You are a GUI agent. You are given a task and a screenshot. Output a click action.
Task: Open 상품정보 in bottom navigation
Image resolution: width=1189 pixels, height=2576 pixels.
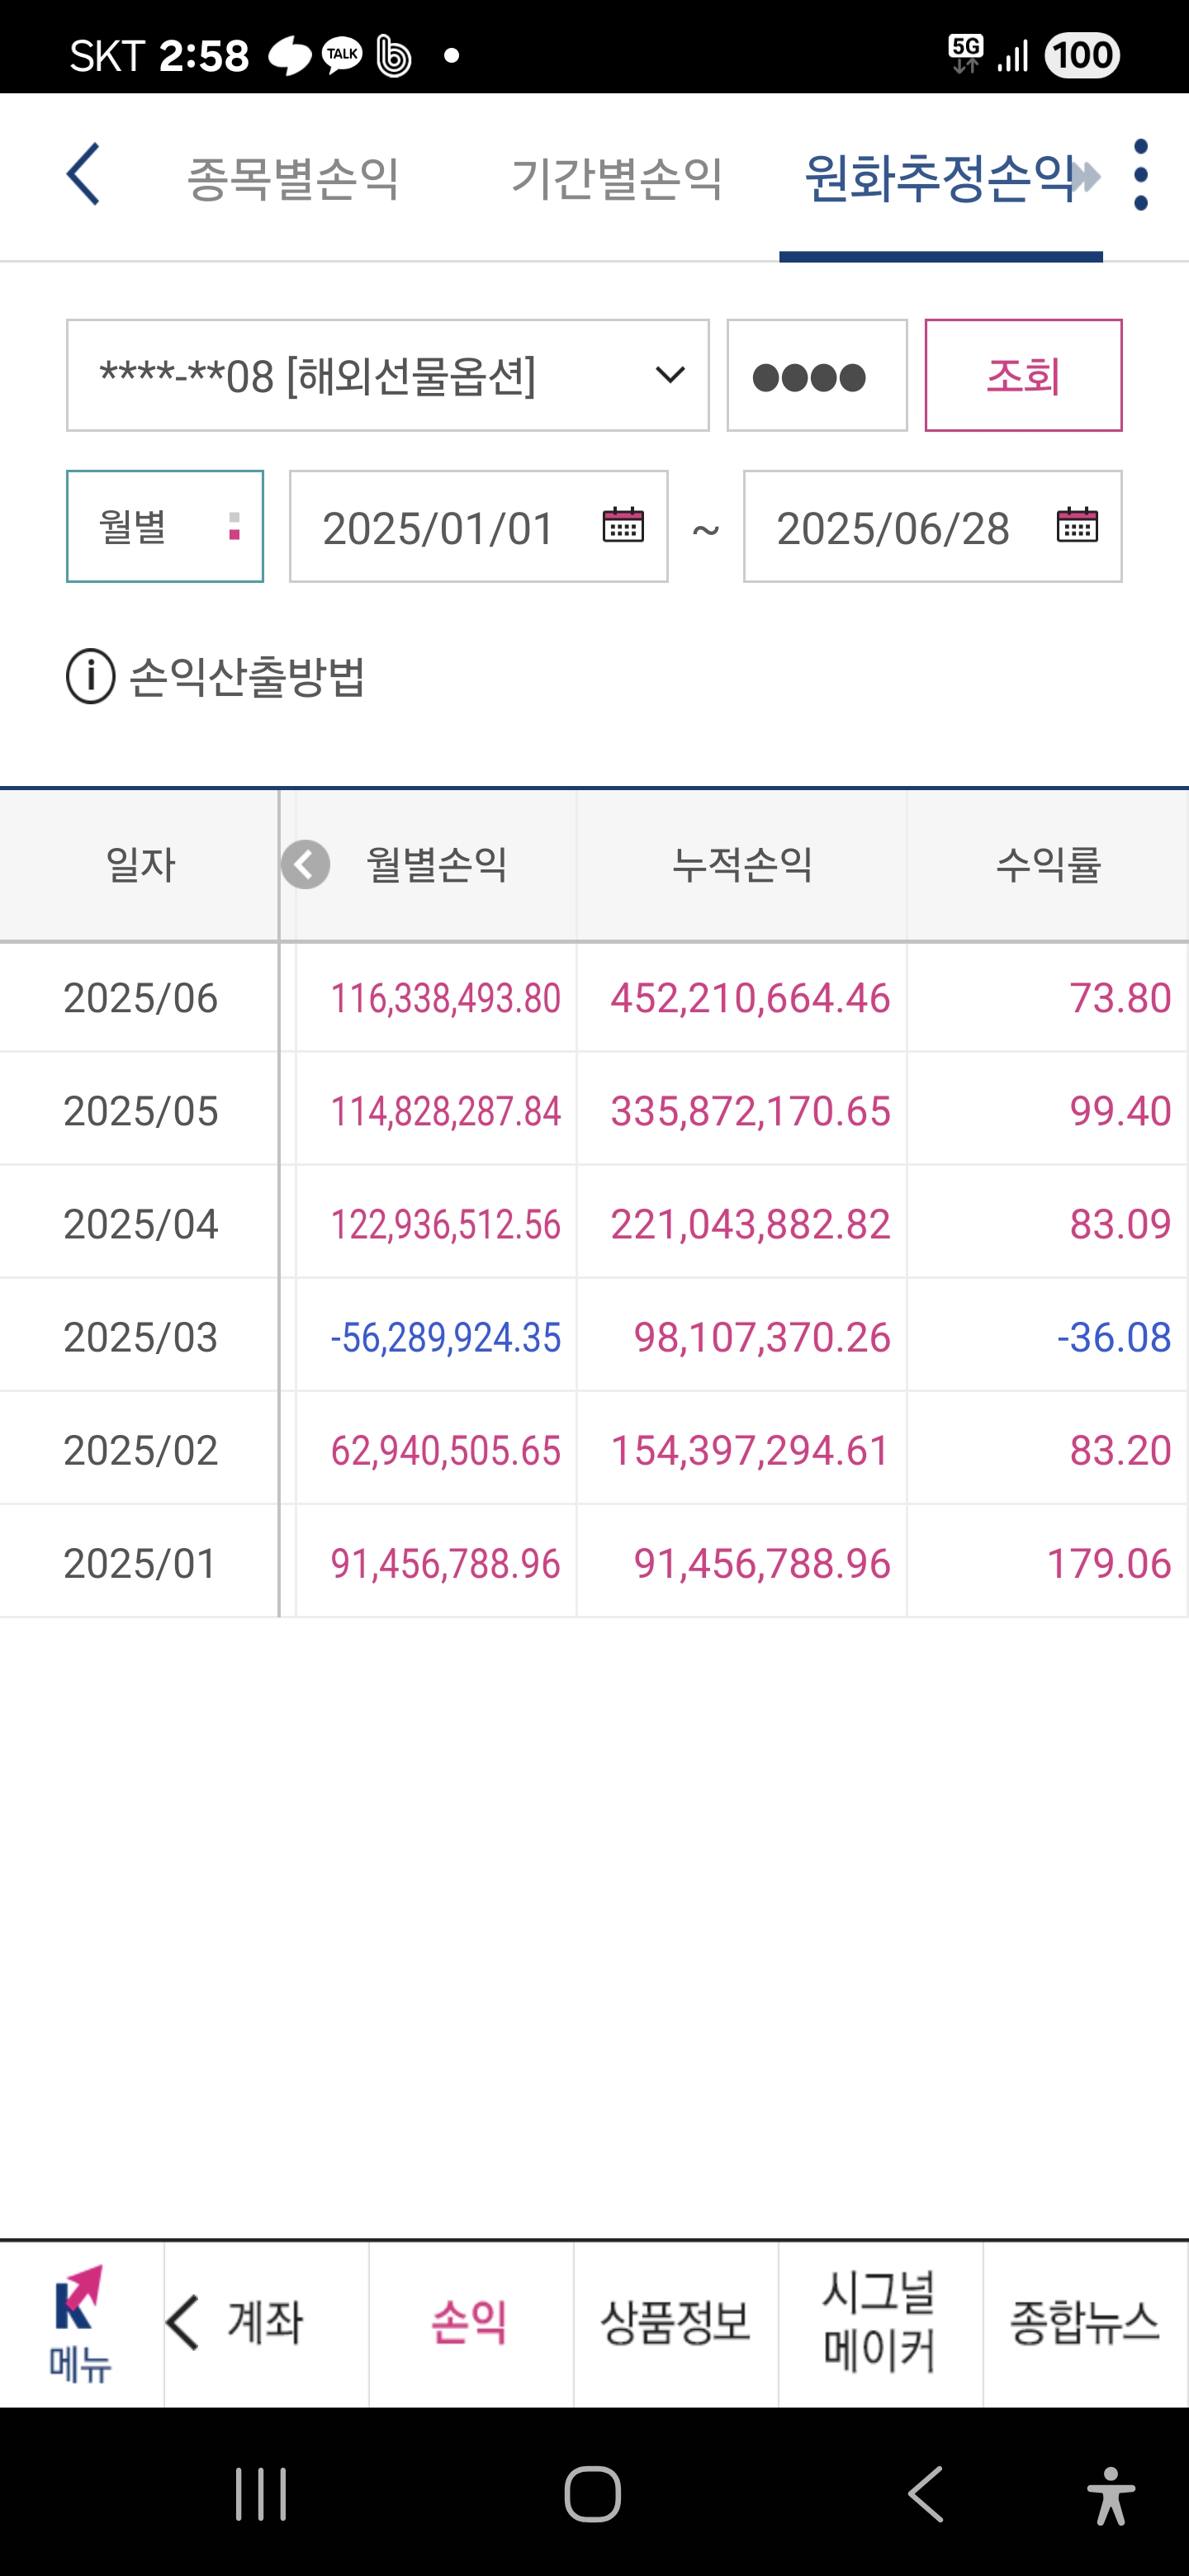tap(675, 2323)
